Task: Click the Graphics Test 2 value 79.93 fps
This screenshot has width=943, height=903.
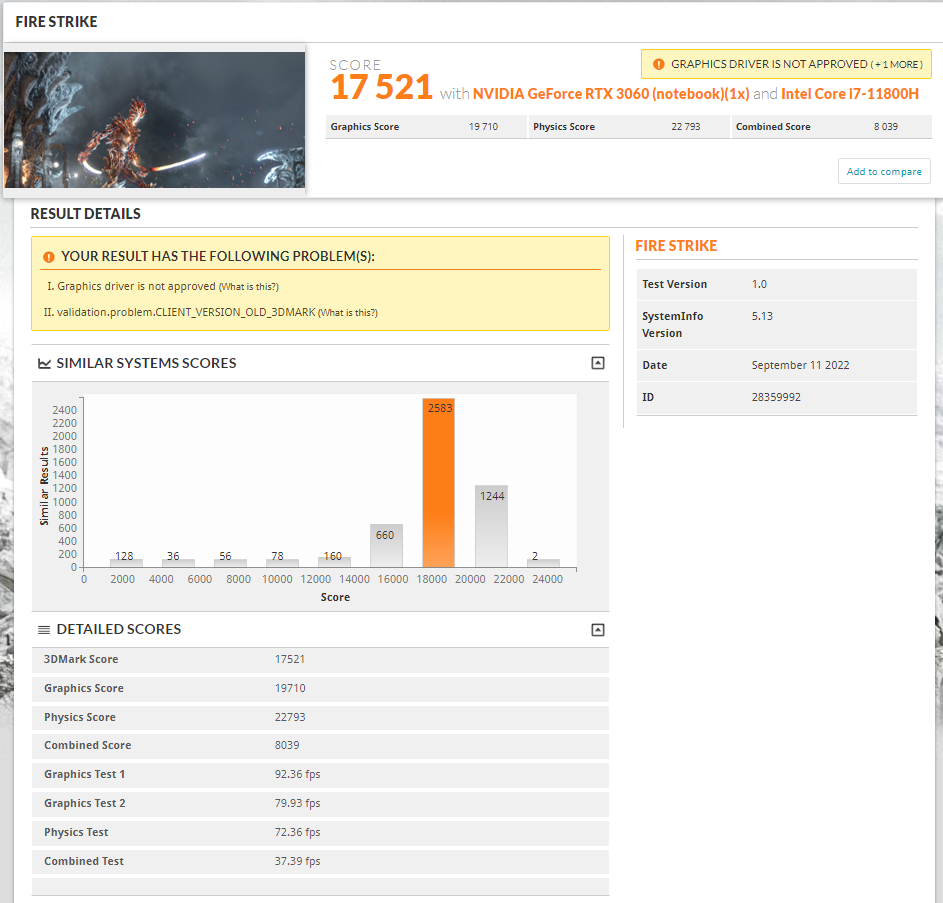Action: pyautogui.click(x=298, y=803)
